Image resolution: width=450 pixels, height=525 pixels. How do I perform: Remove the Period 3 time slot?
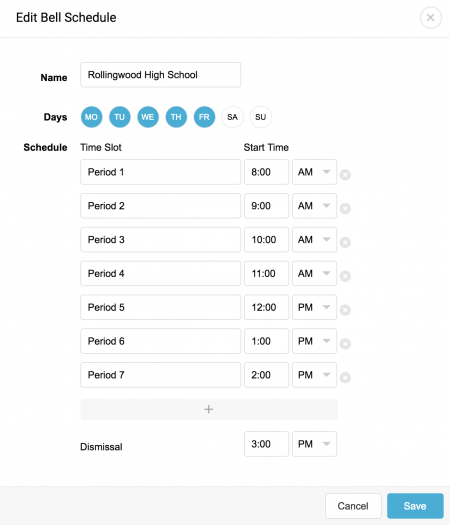coord(345,242)
